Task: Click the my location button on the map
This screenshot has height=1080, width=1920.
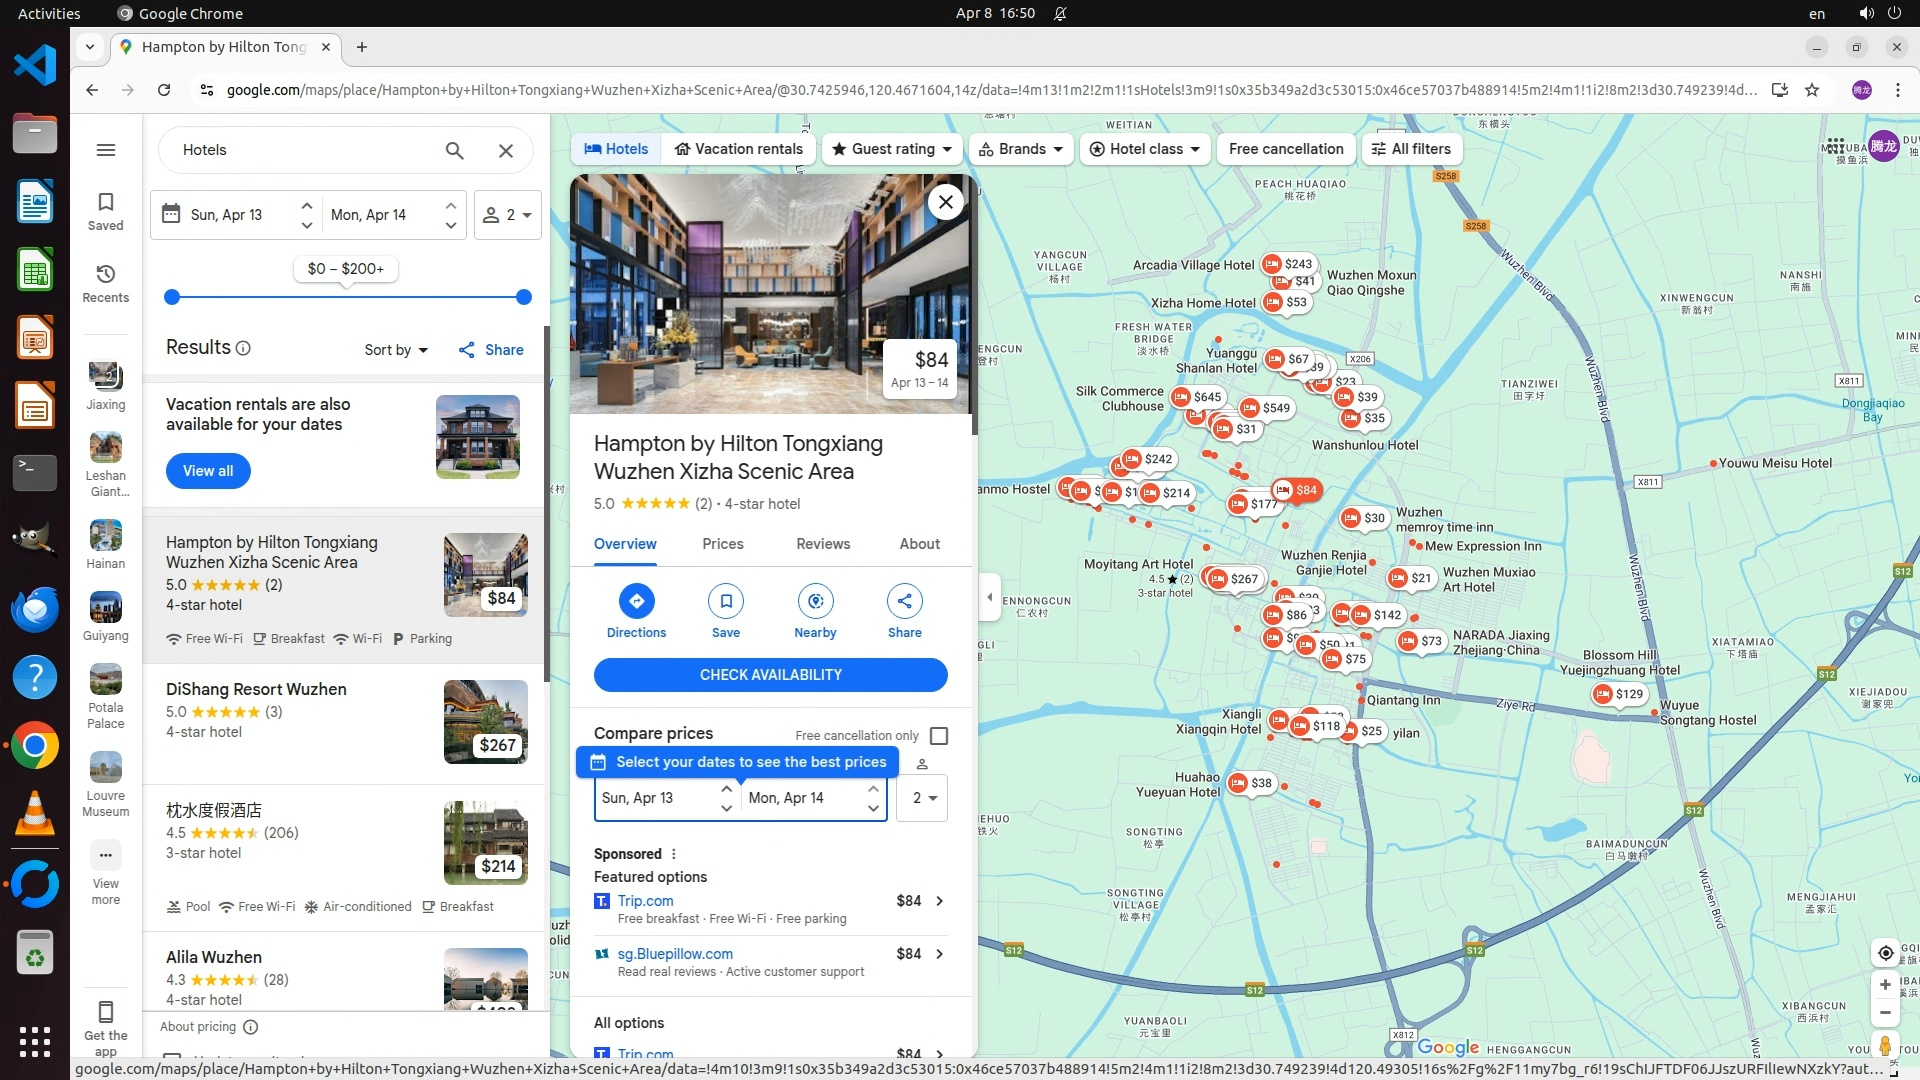Action: coord(1885,953)
